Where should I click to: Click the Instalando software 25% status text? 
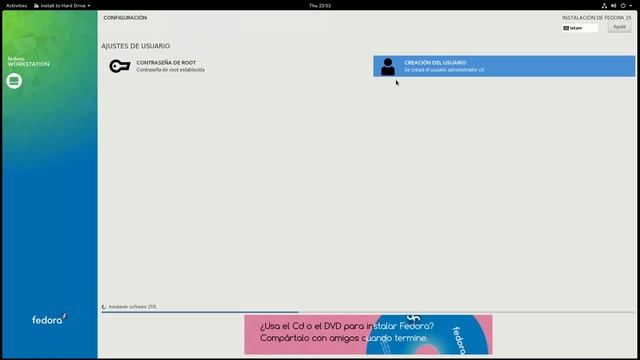(132, 307)
